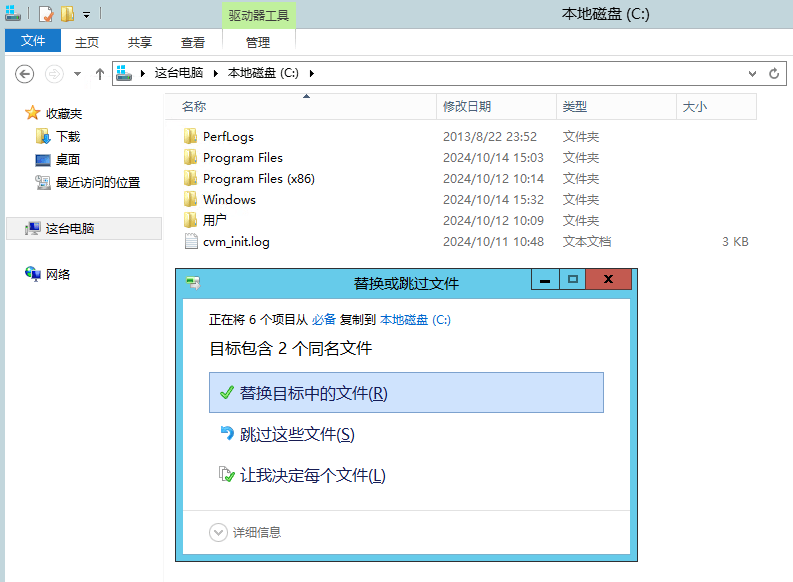Sort by the 大小 column header

[x=717, y=107]
